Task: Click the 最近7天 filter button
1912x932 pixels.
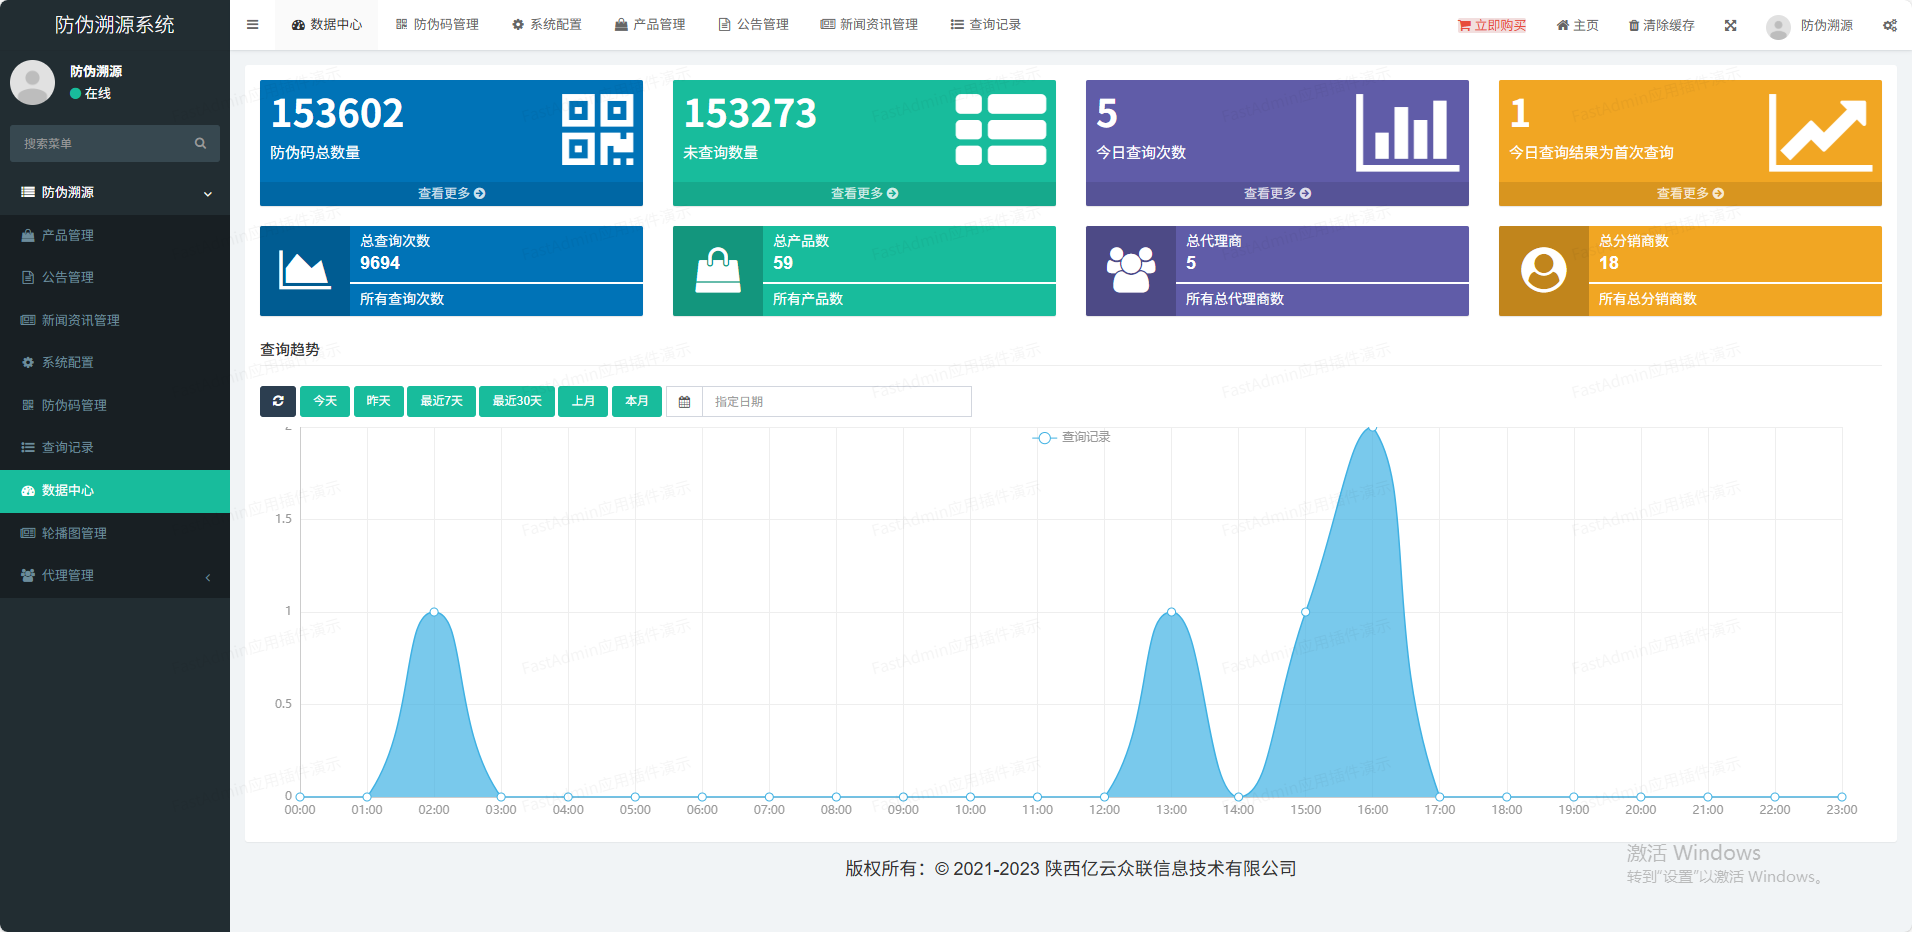Action: pyautogui.click(x=441, y=401)
